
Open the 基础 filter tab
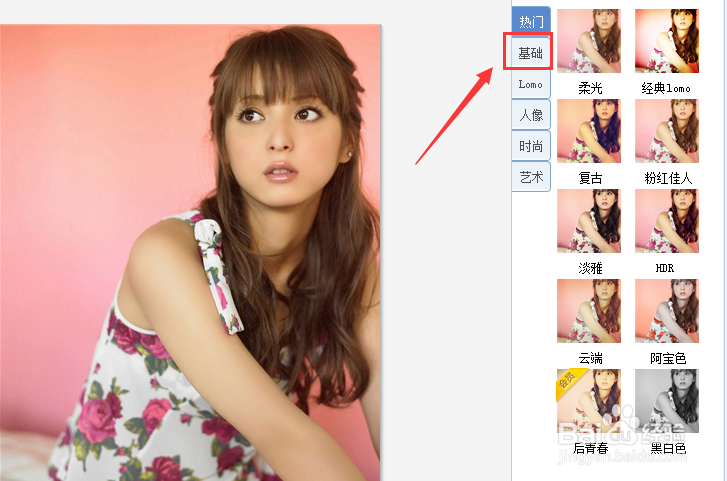click(530, 53)
